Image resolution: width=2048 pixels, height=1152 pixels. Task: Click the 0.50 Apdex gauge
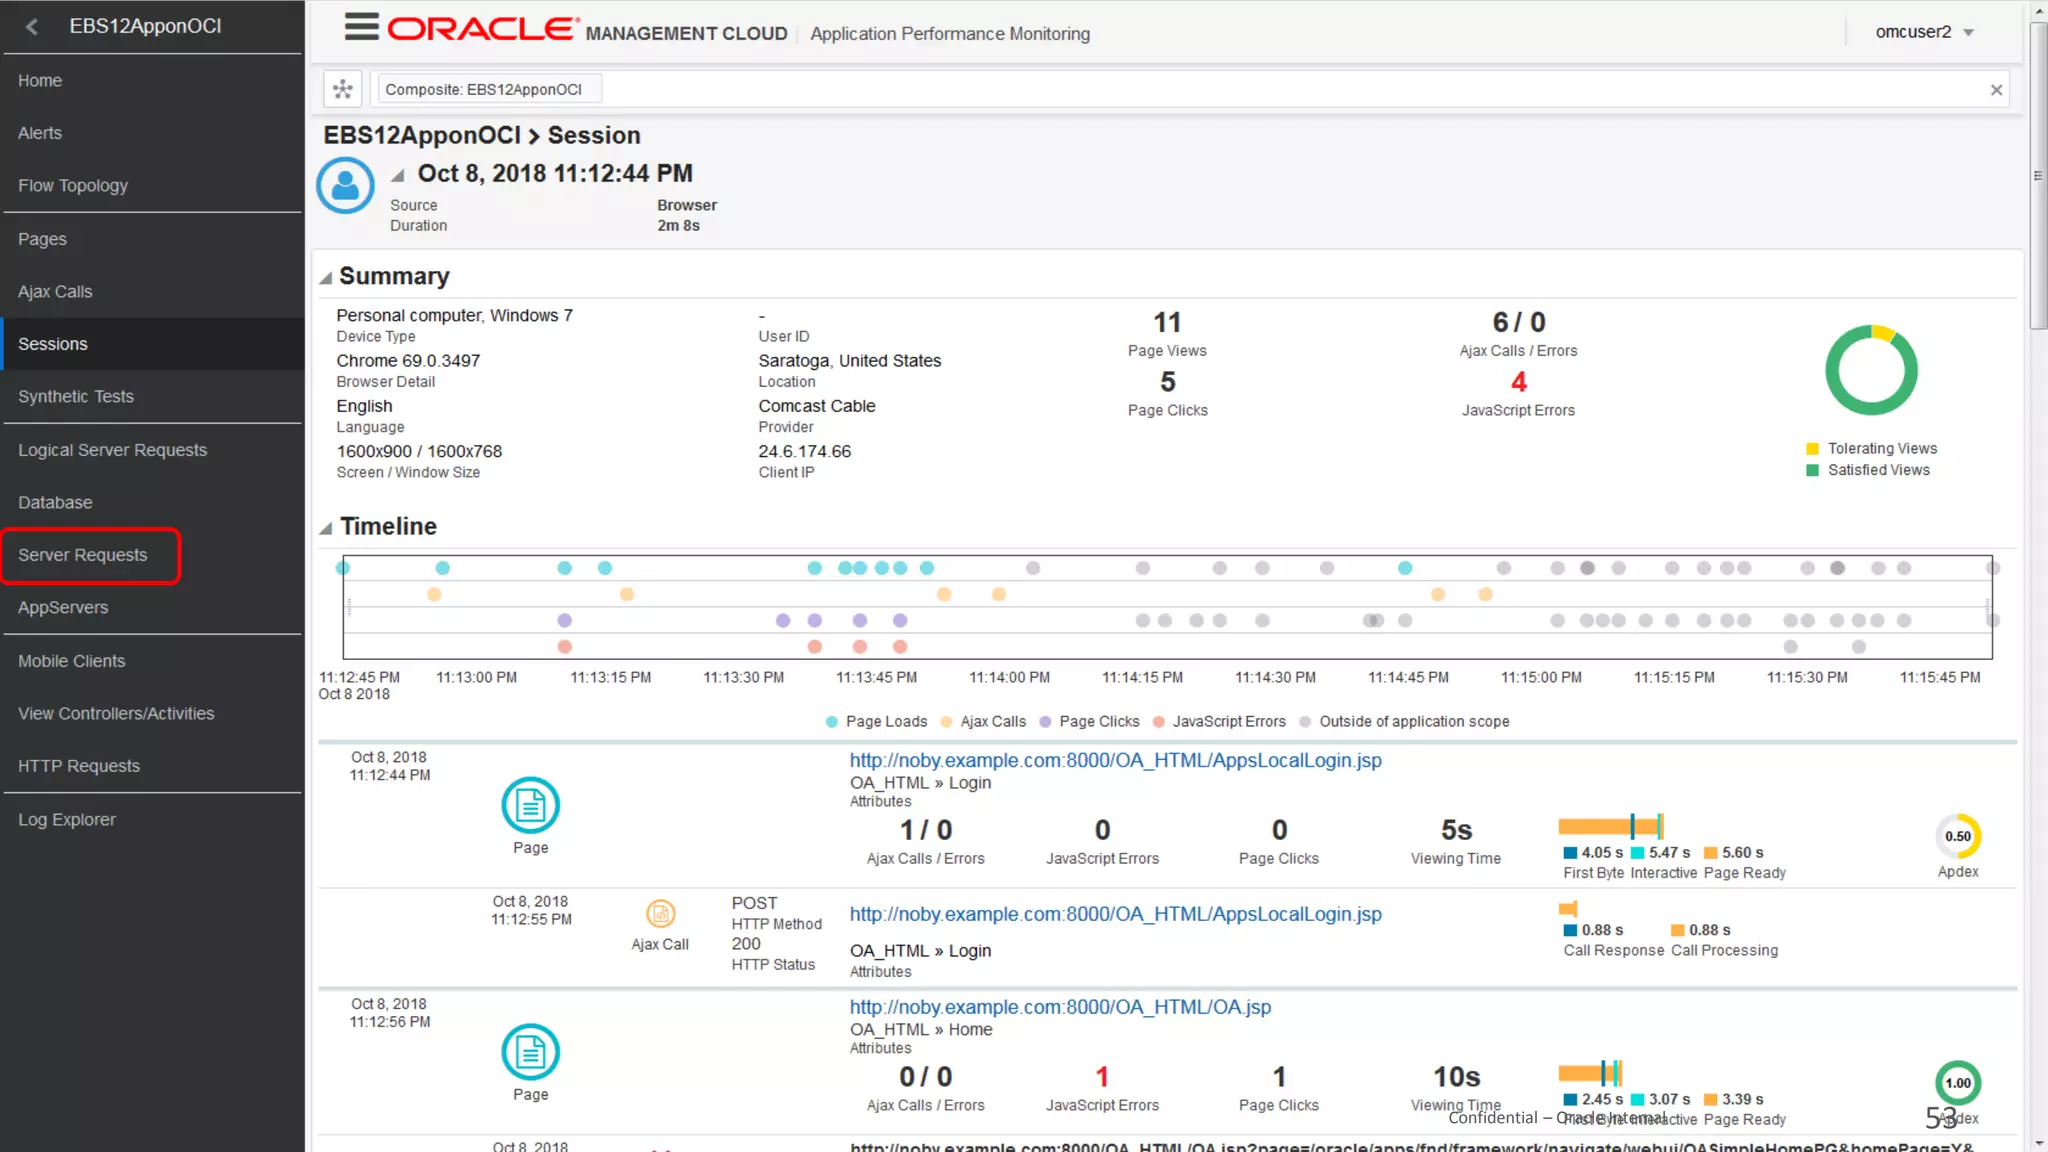coord(1958,836)
